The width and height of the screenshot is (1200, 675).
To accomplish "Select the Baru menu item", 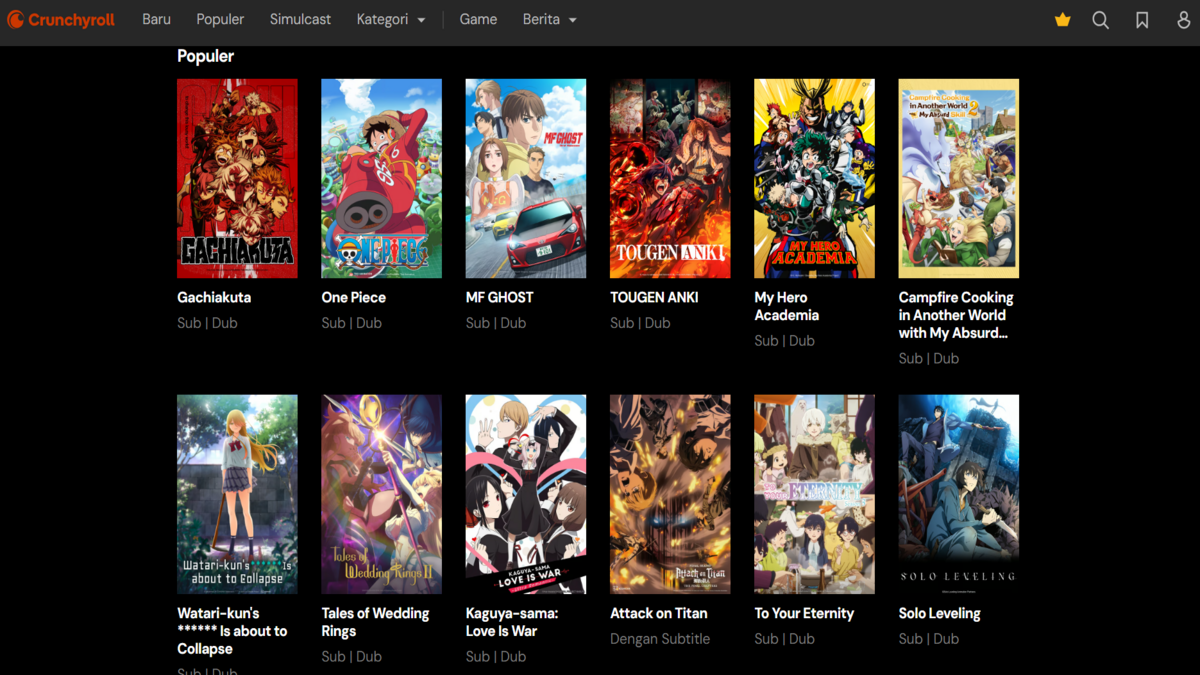I will click(156, 19).
